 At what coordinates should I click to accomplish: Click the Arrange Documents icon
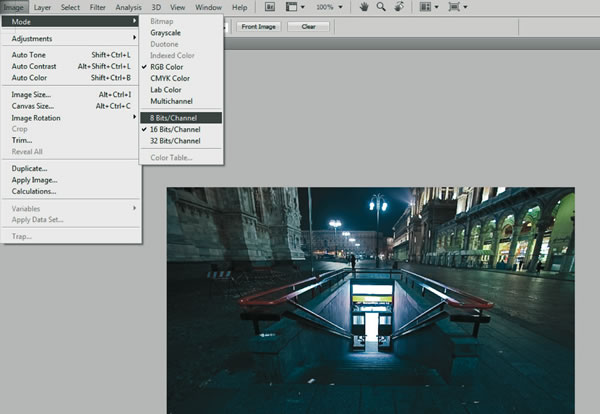425,7
